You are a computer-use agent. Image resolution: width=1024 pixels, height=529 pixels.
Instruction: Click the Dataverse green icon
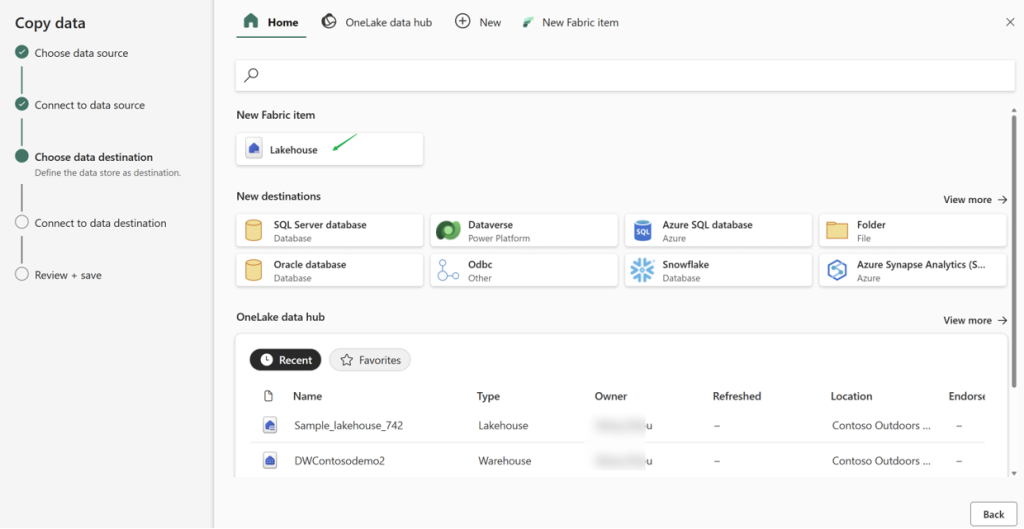pos(448,231)
